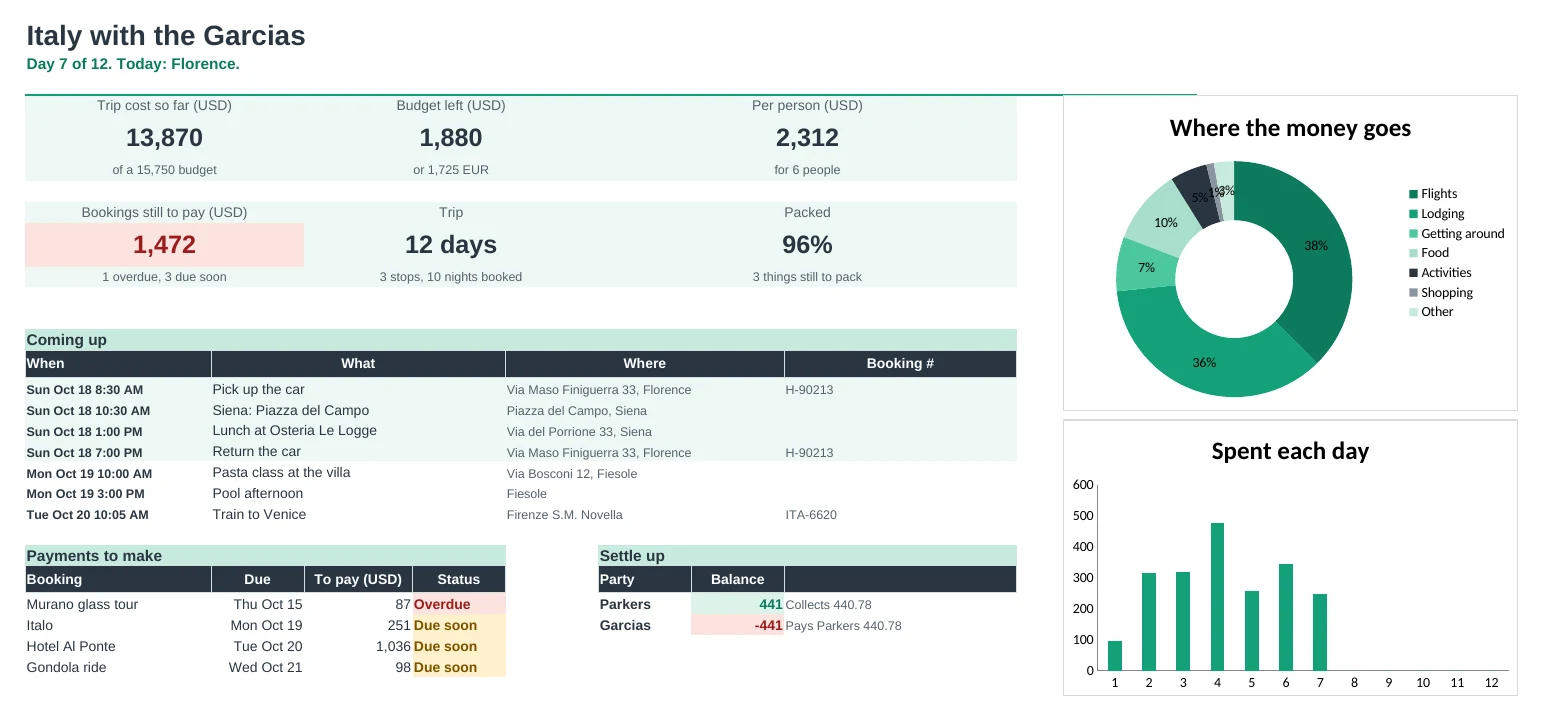Image resolution: width=1542 pixels, height=720 pixels.
Task: Click the 'When' column header
Action: click(118, 364)
